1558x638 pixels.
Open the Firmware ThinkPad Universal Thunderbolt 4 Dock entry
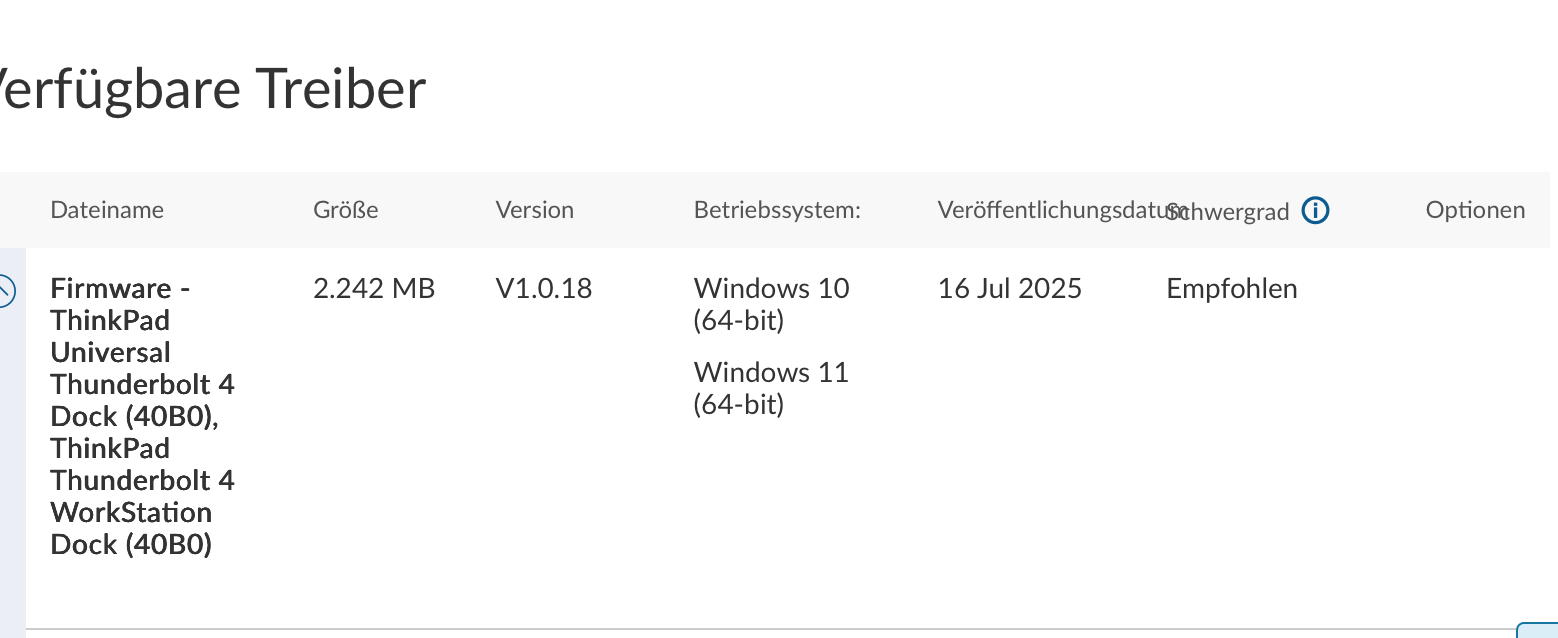coord(143,416)
